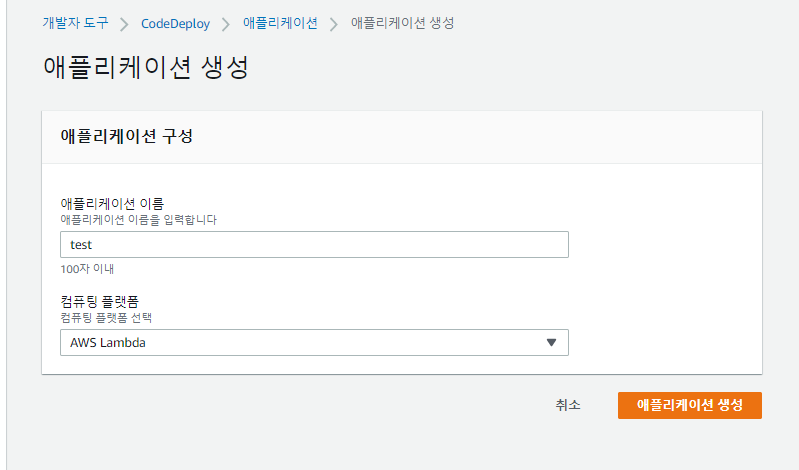Image resolution: width=799 pixels, height=470 pixels.
Task: Click the chevron before 애플리케이션 생성 breadcrumb
Action: coord(334,23)
